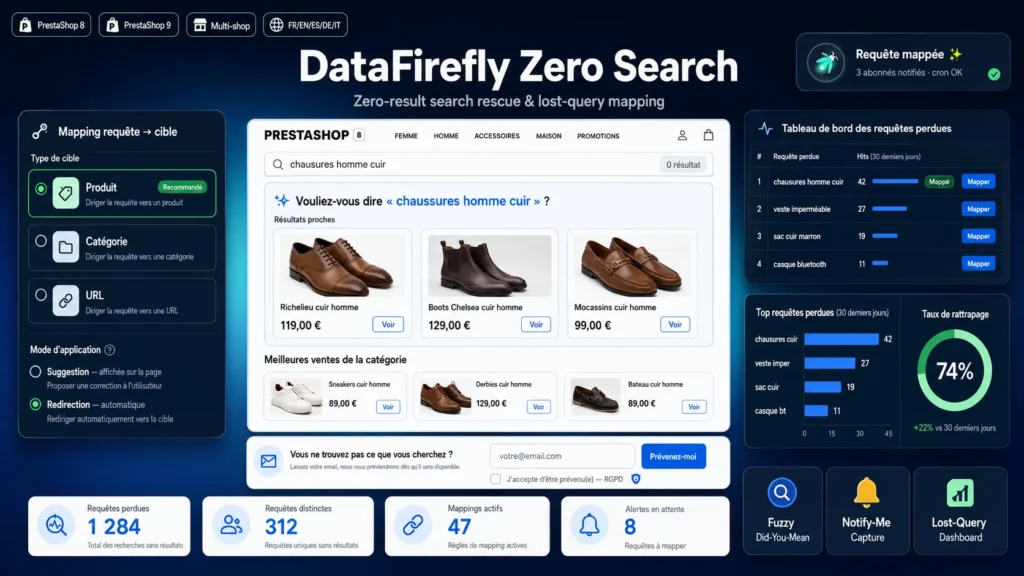Viewport: 1024px width, 576px height.
Task: Click the Lost-Query Dashboard chart icon
Action: pos(960,493)
